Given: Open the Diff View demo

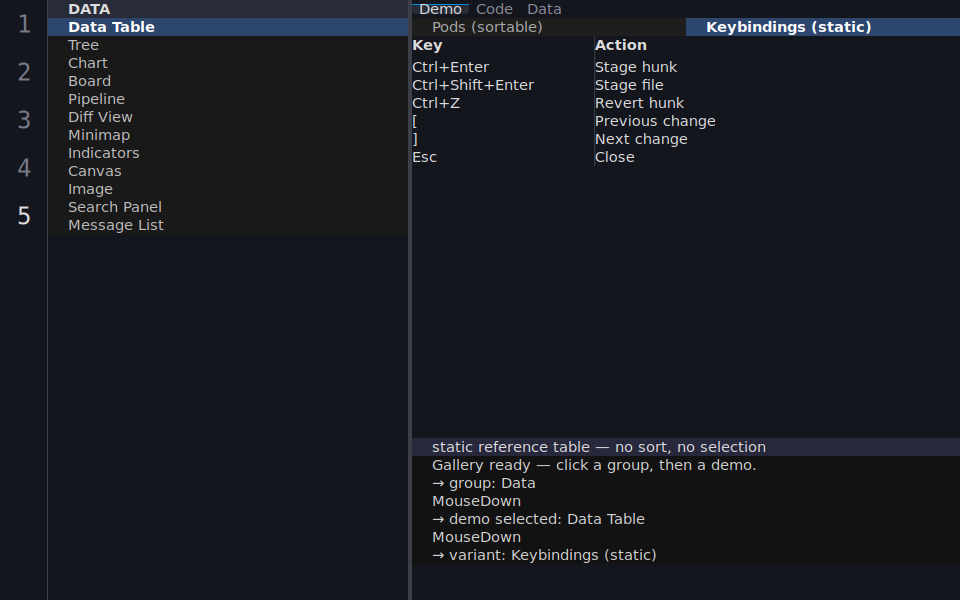Looking at the screenshot, I should click(x=228, y=117).
